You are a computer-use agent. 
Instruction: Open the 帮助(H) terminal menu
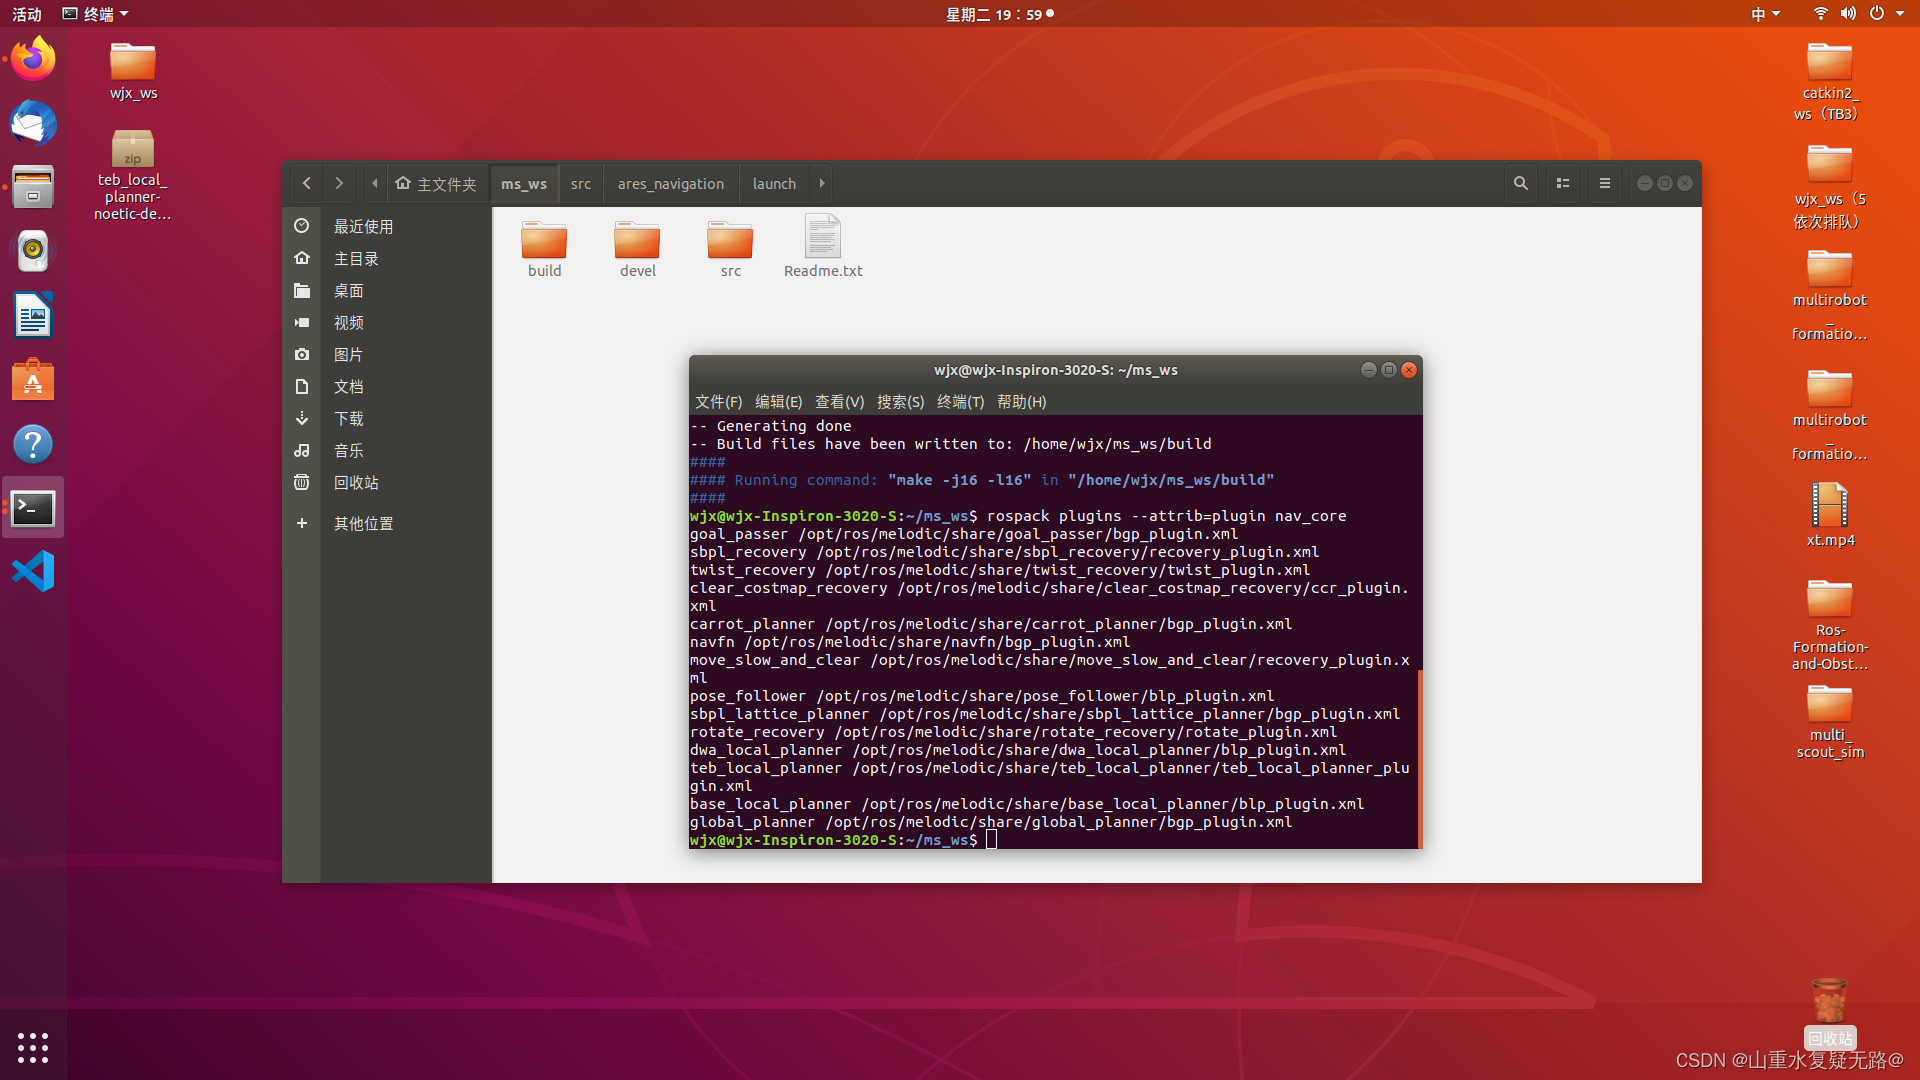pos(1021,401)
